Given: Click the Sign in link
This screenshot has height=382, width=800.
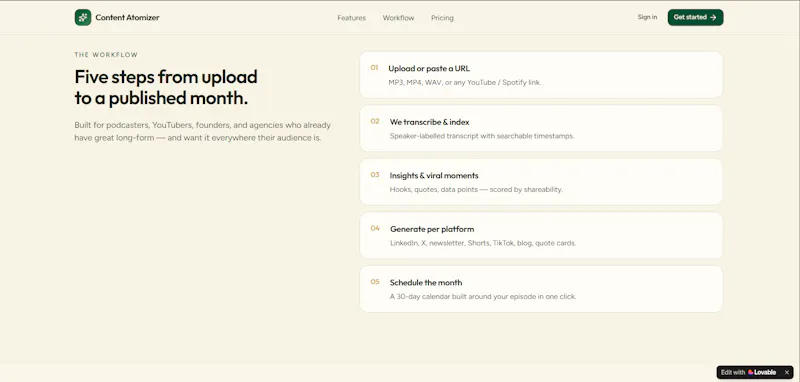Looking at the screenshot, I should point(647,17).
